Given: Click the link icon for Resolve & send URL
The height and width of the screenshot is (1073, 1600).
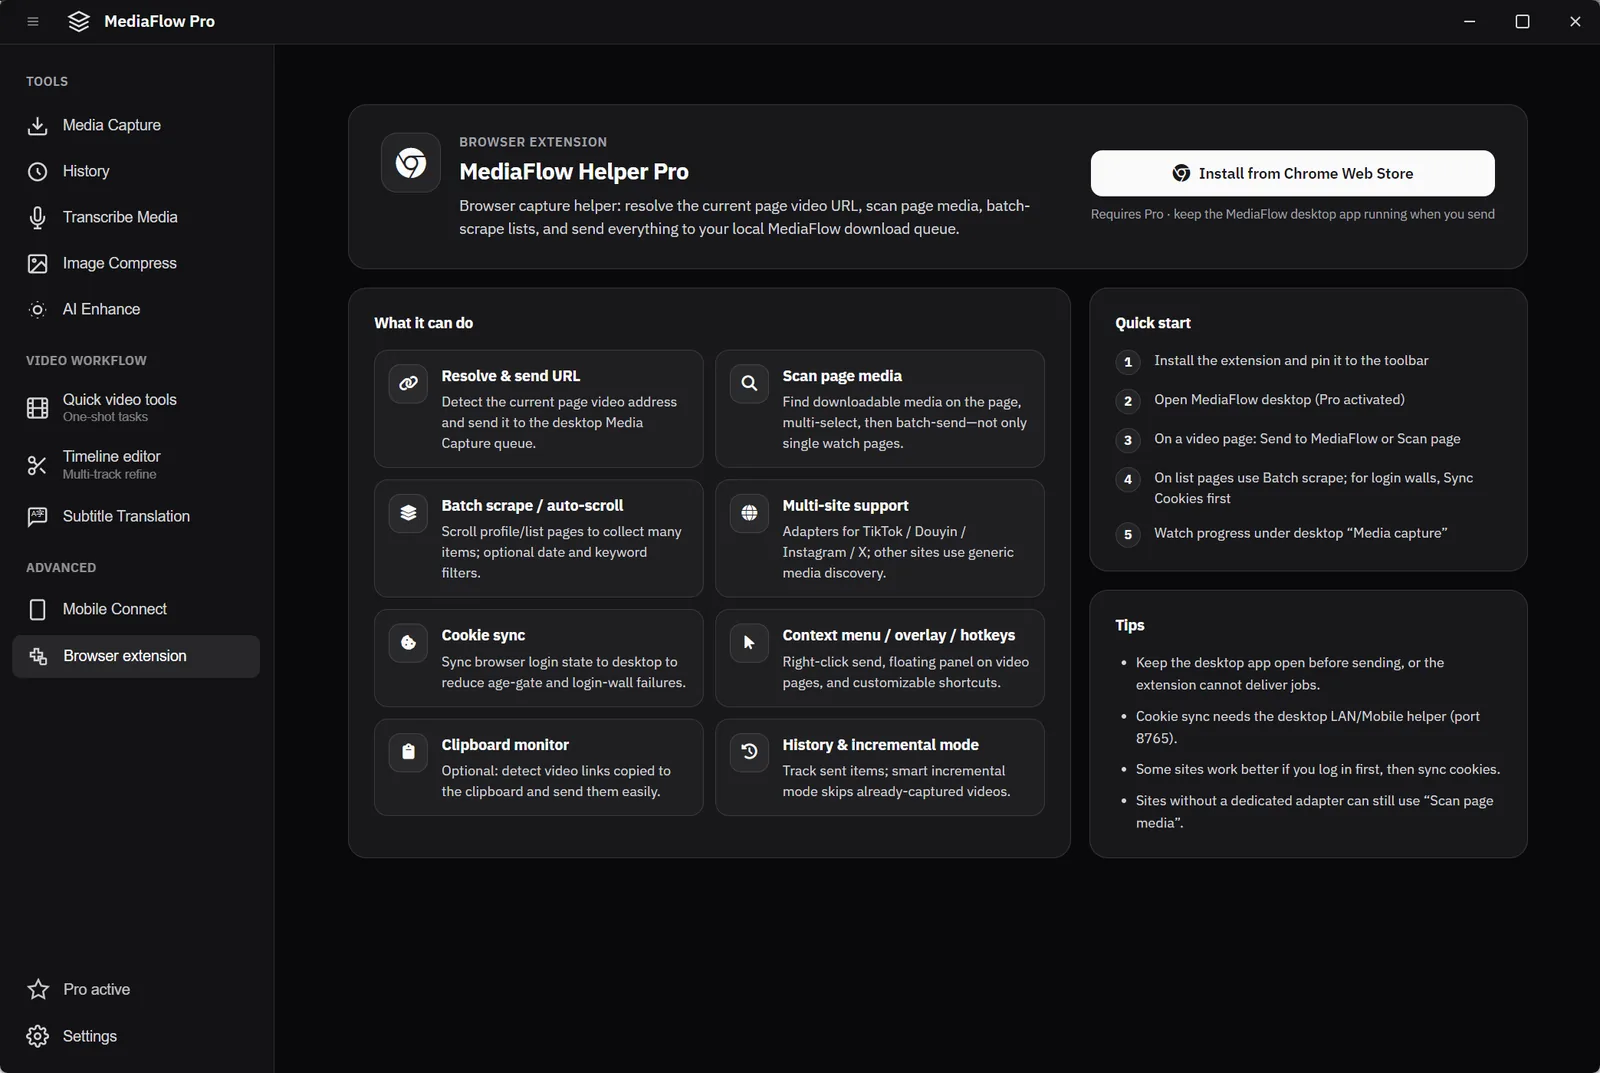Looking at the screenshot, I should (x=408, y=383).
